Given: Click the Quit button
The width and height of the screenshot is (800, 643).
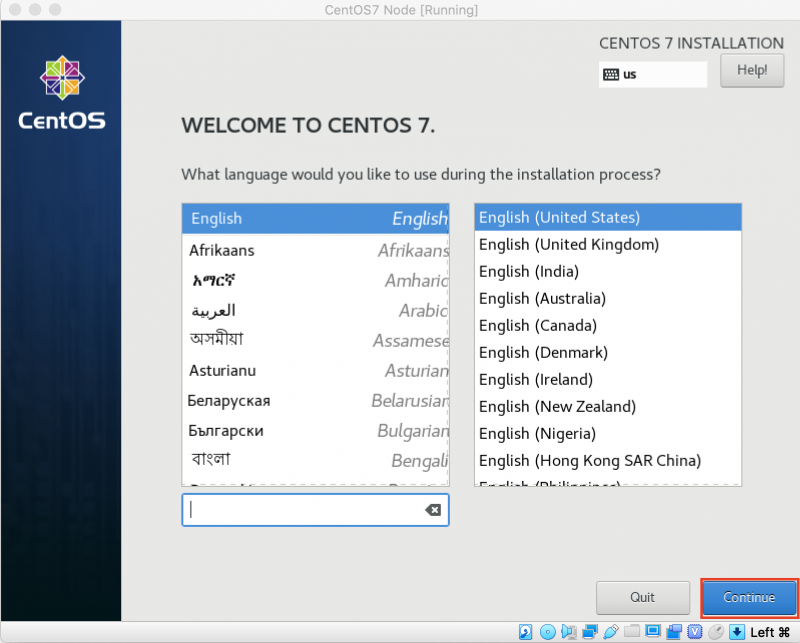Looking at the screenshot, I should [x=642, y=597].
